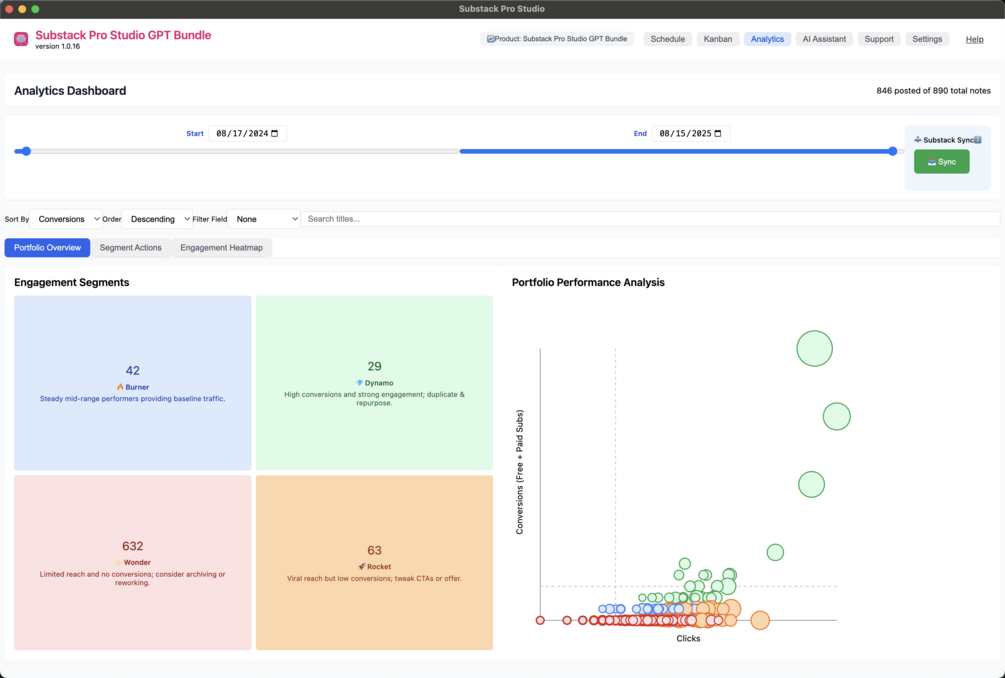Screen dimensions: 1005x678
Task: Open the Sort By Conversions dropdown
Action: 66,219
